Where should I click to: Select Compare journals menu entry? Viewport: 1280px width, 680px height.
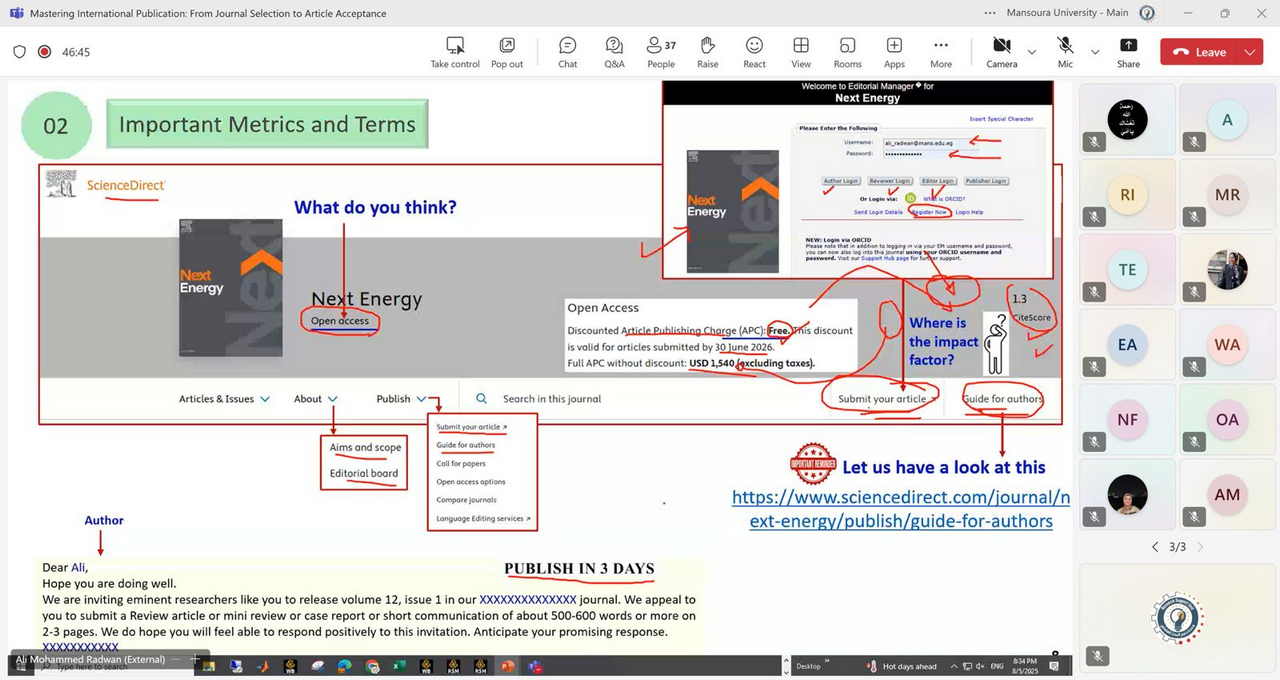point(466,500)
